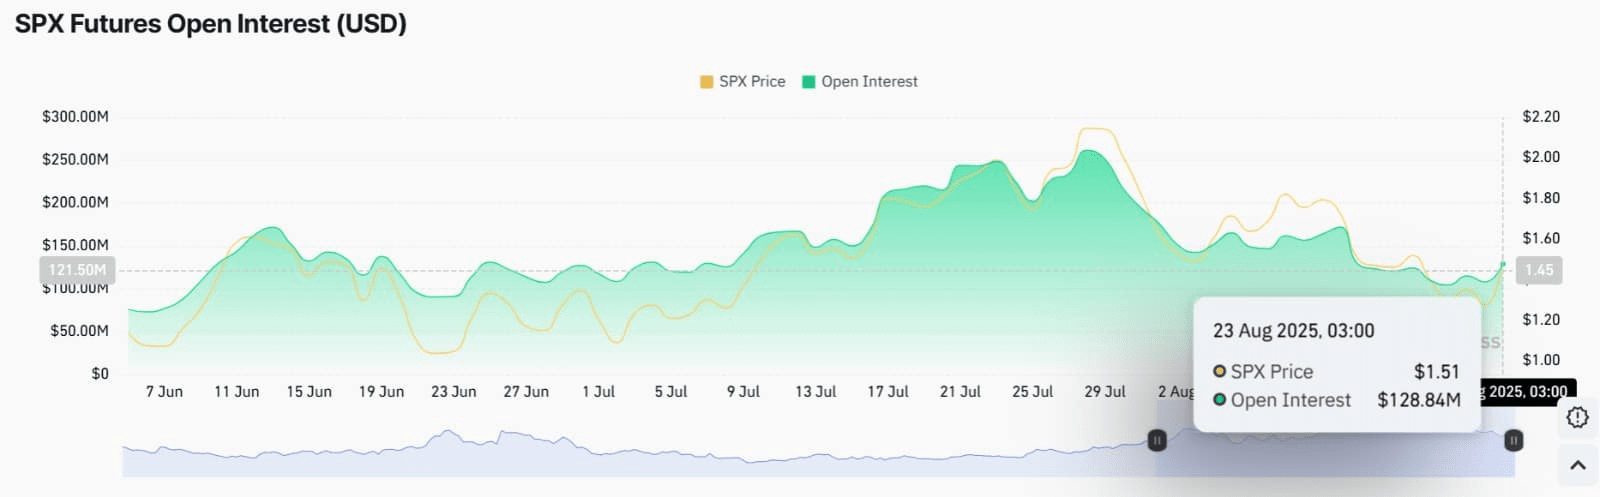Viewport: 1600px width, 497px height.
Task: Hide the SPX Price series via legend label
Action: click(x=752, y=82)
